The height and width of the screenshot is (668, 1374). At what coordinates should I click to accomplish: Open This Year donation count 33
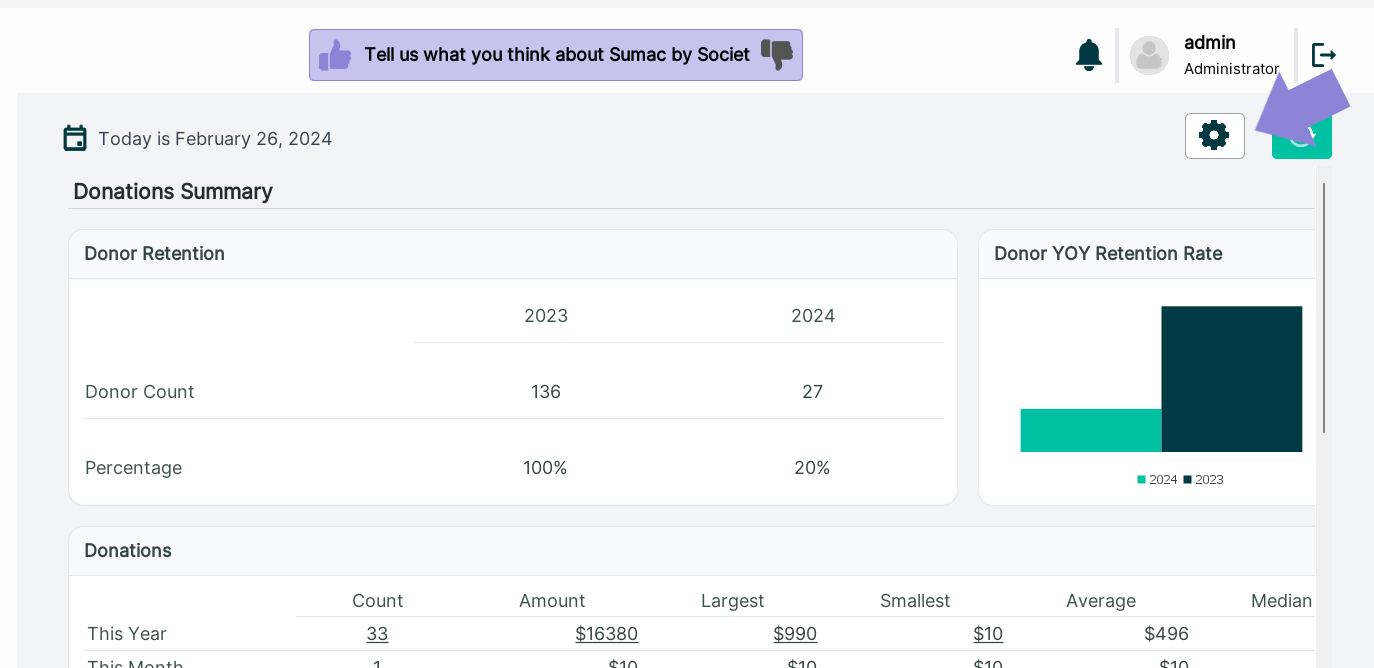(377, 634)
